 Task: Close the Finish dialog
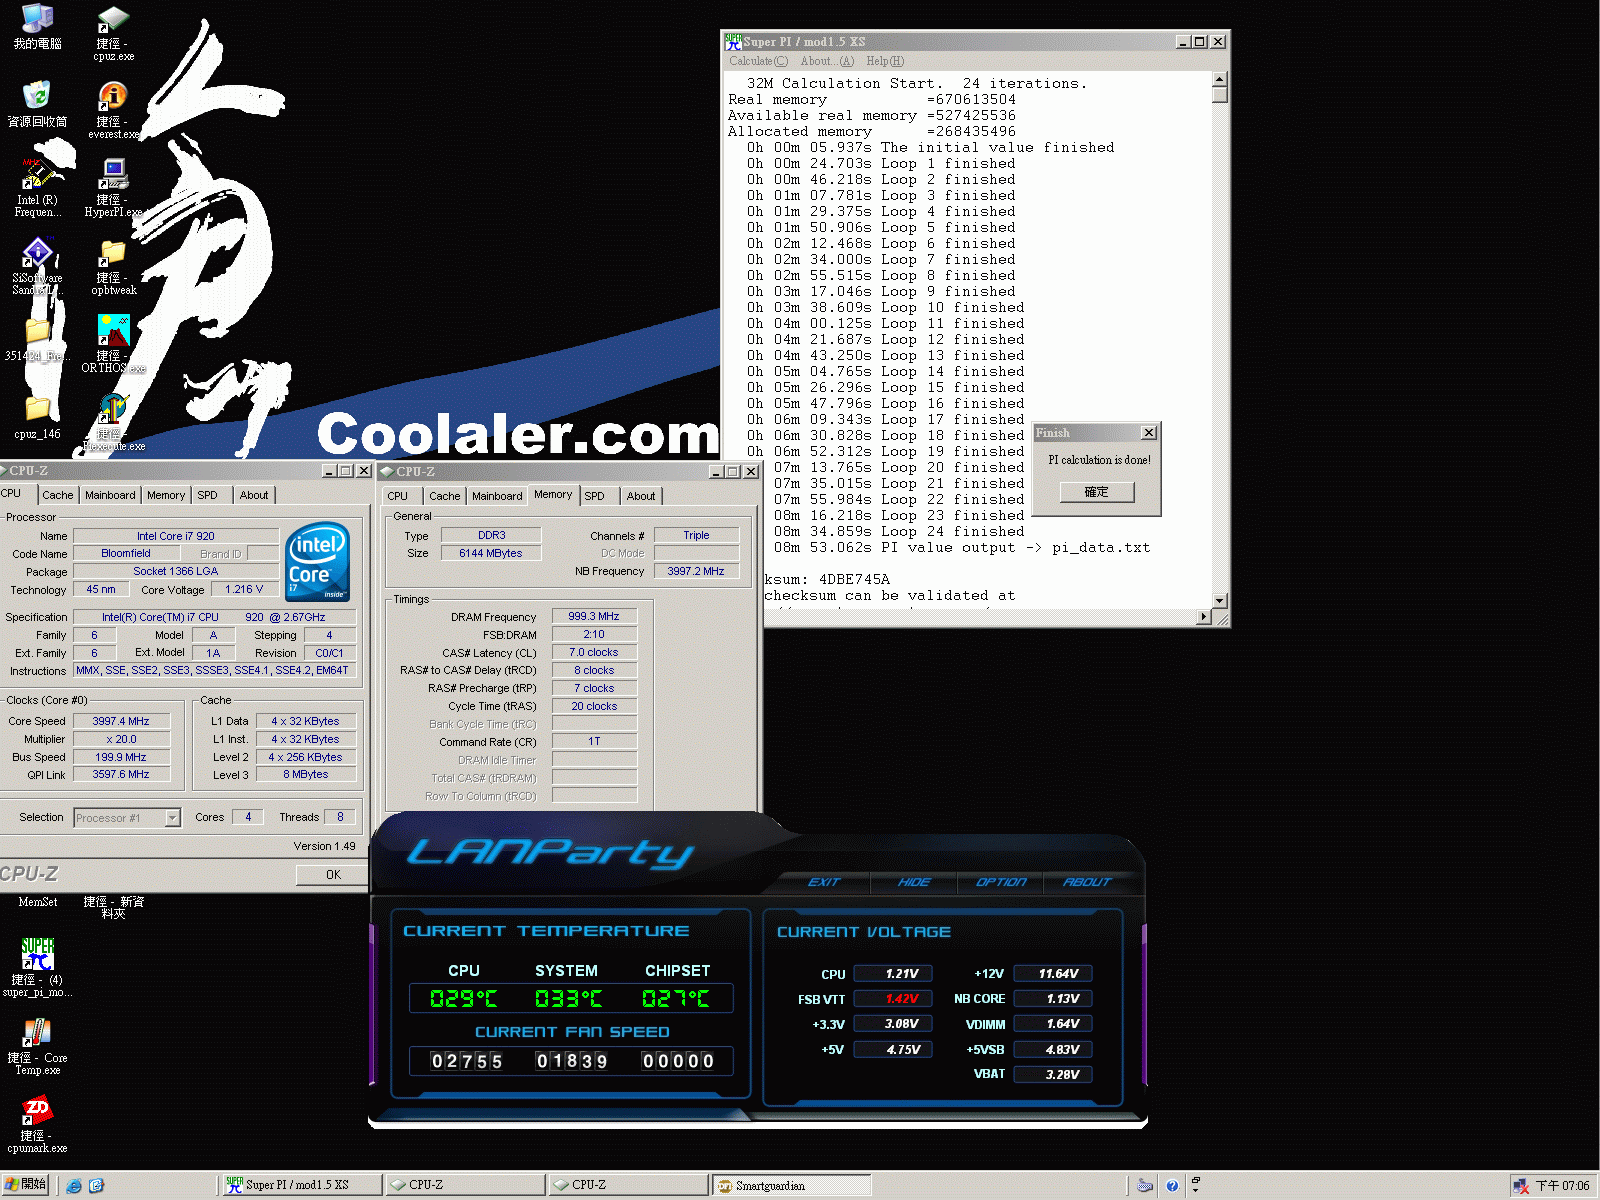coord(1149,433)
